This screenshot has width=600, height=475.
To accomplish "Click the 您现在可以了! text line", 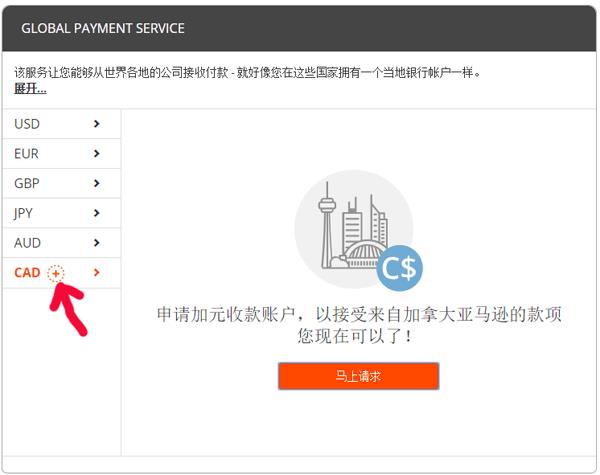I will [355, 336].
